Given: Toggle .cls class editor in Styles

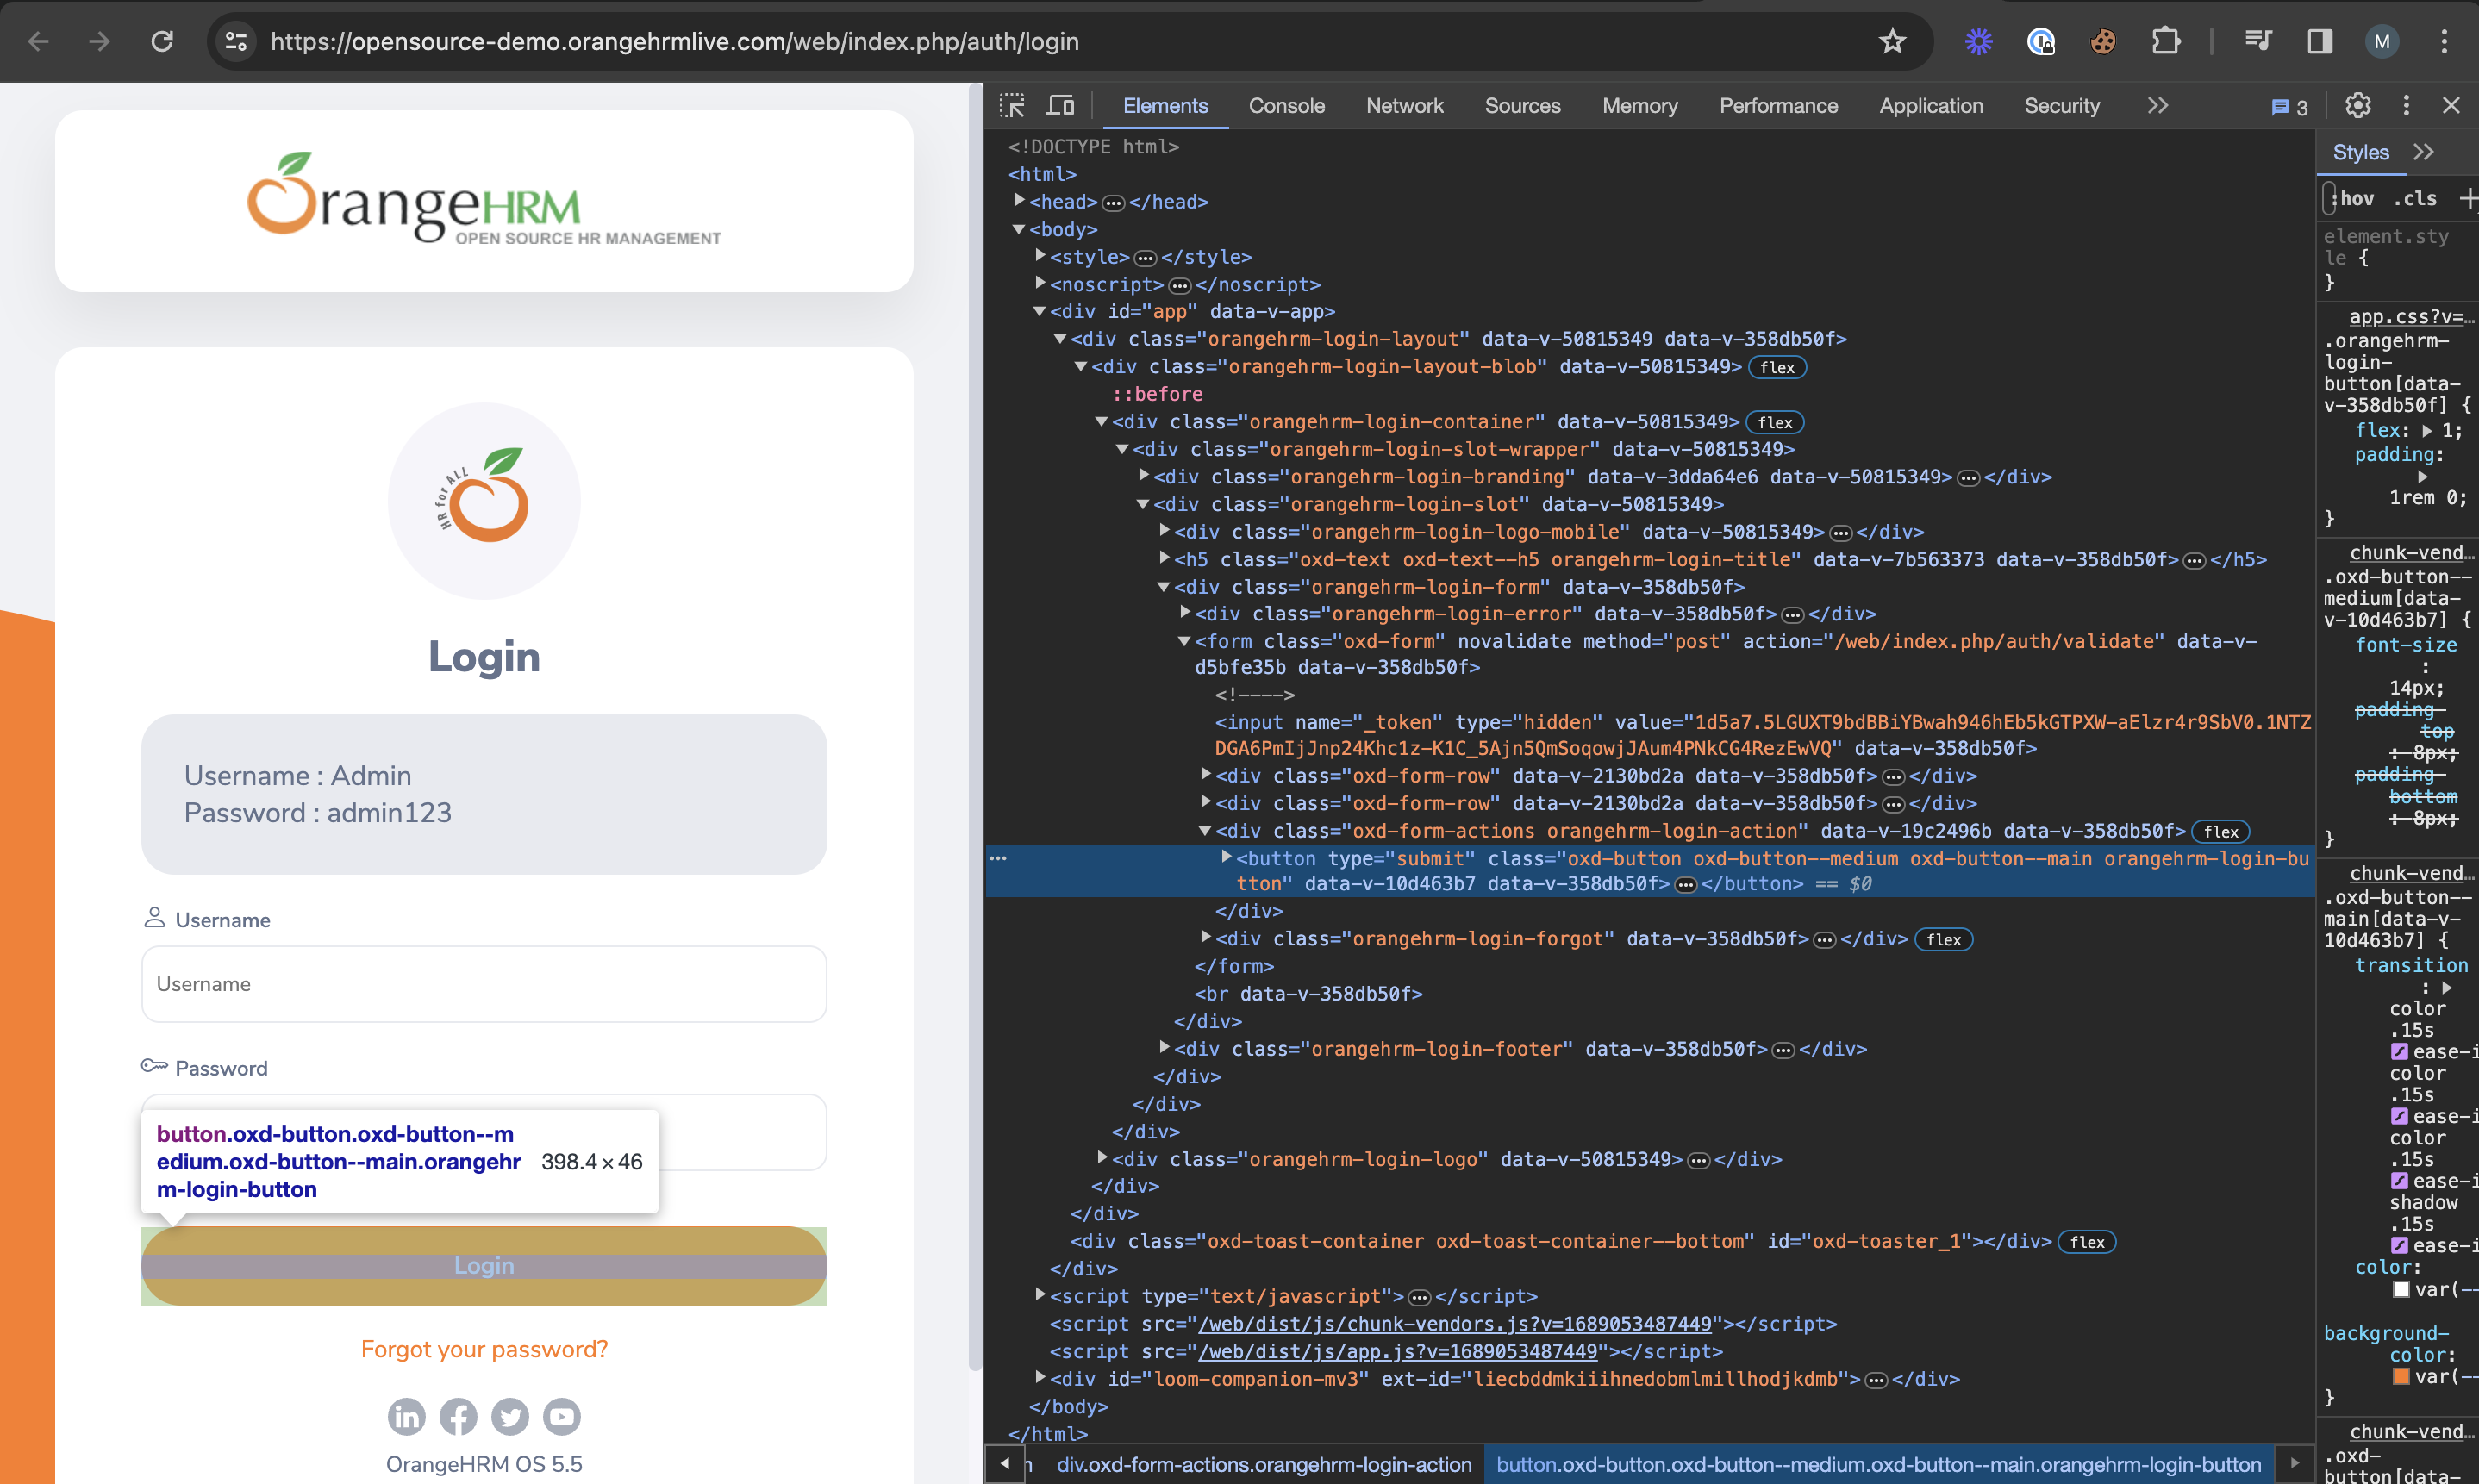Looking at the screenshot, I should pos(2415,198).
